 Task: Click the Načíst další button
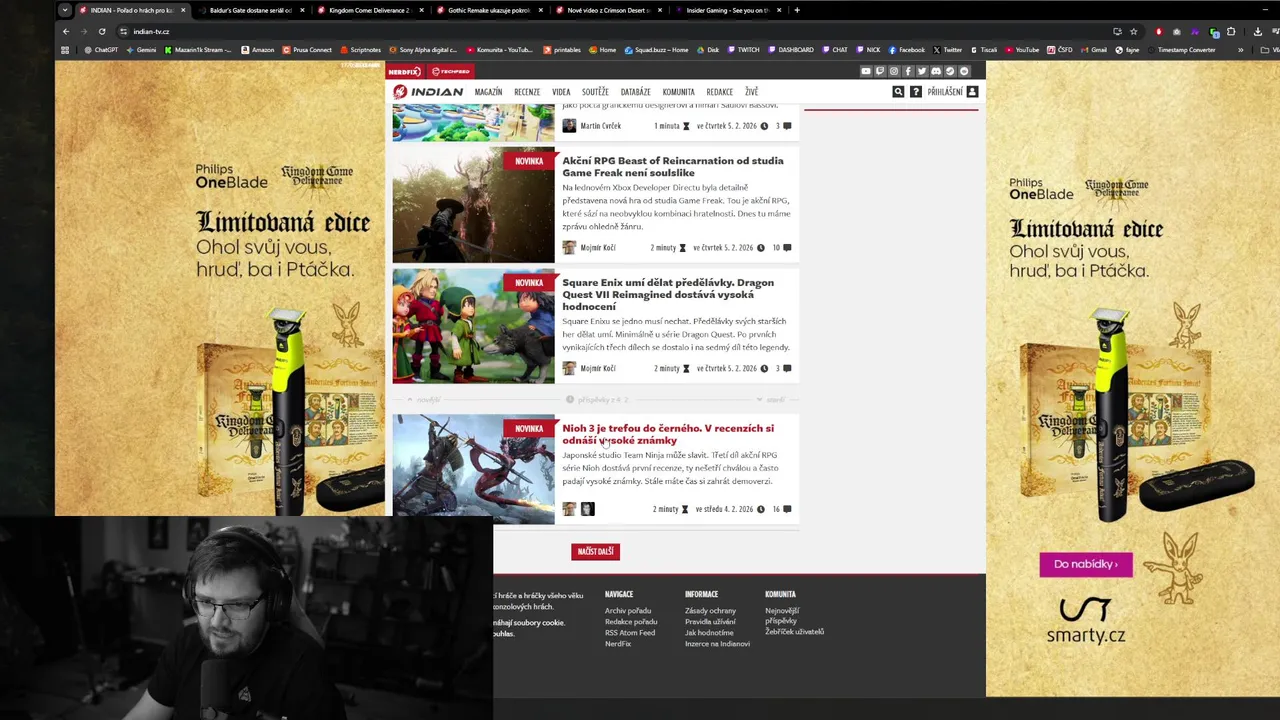point(596,552)
